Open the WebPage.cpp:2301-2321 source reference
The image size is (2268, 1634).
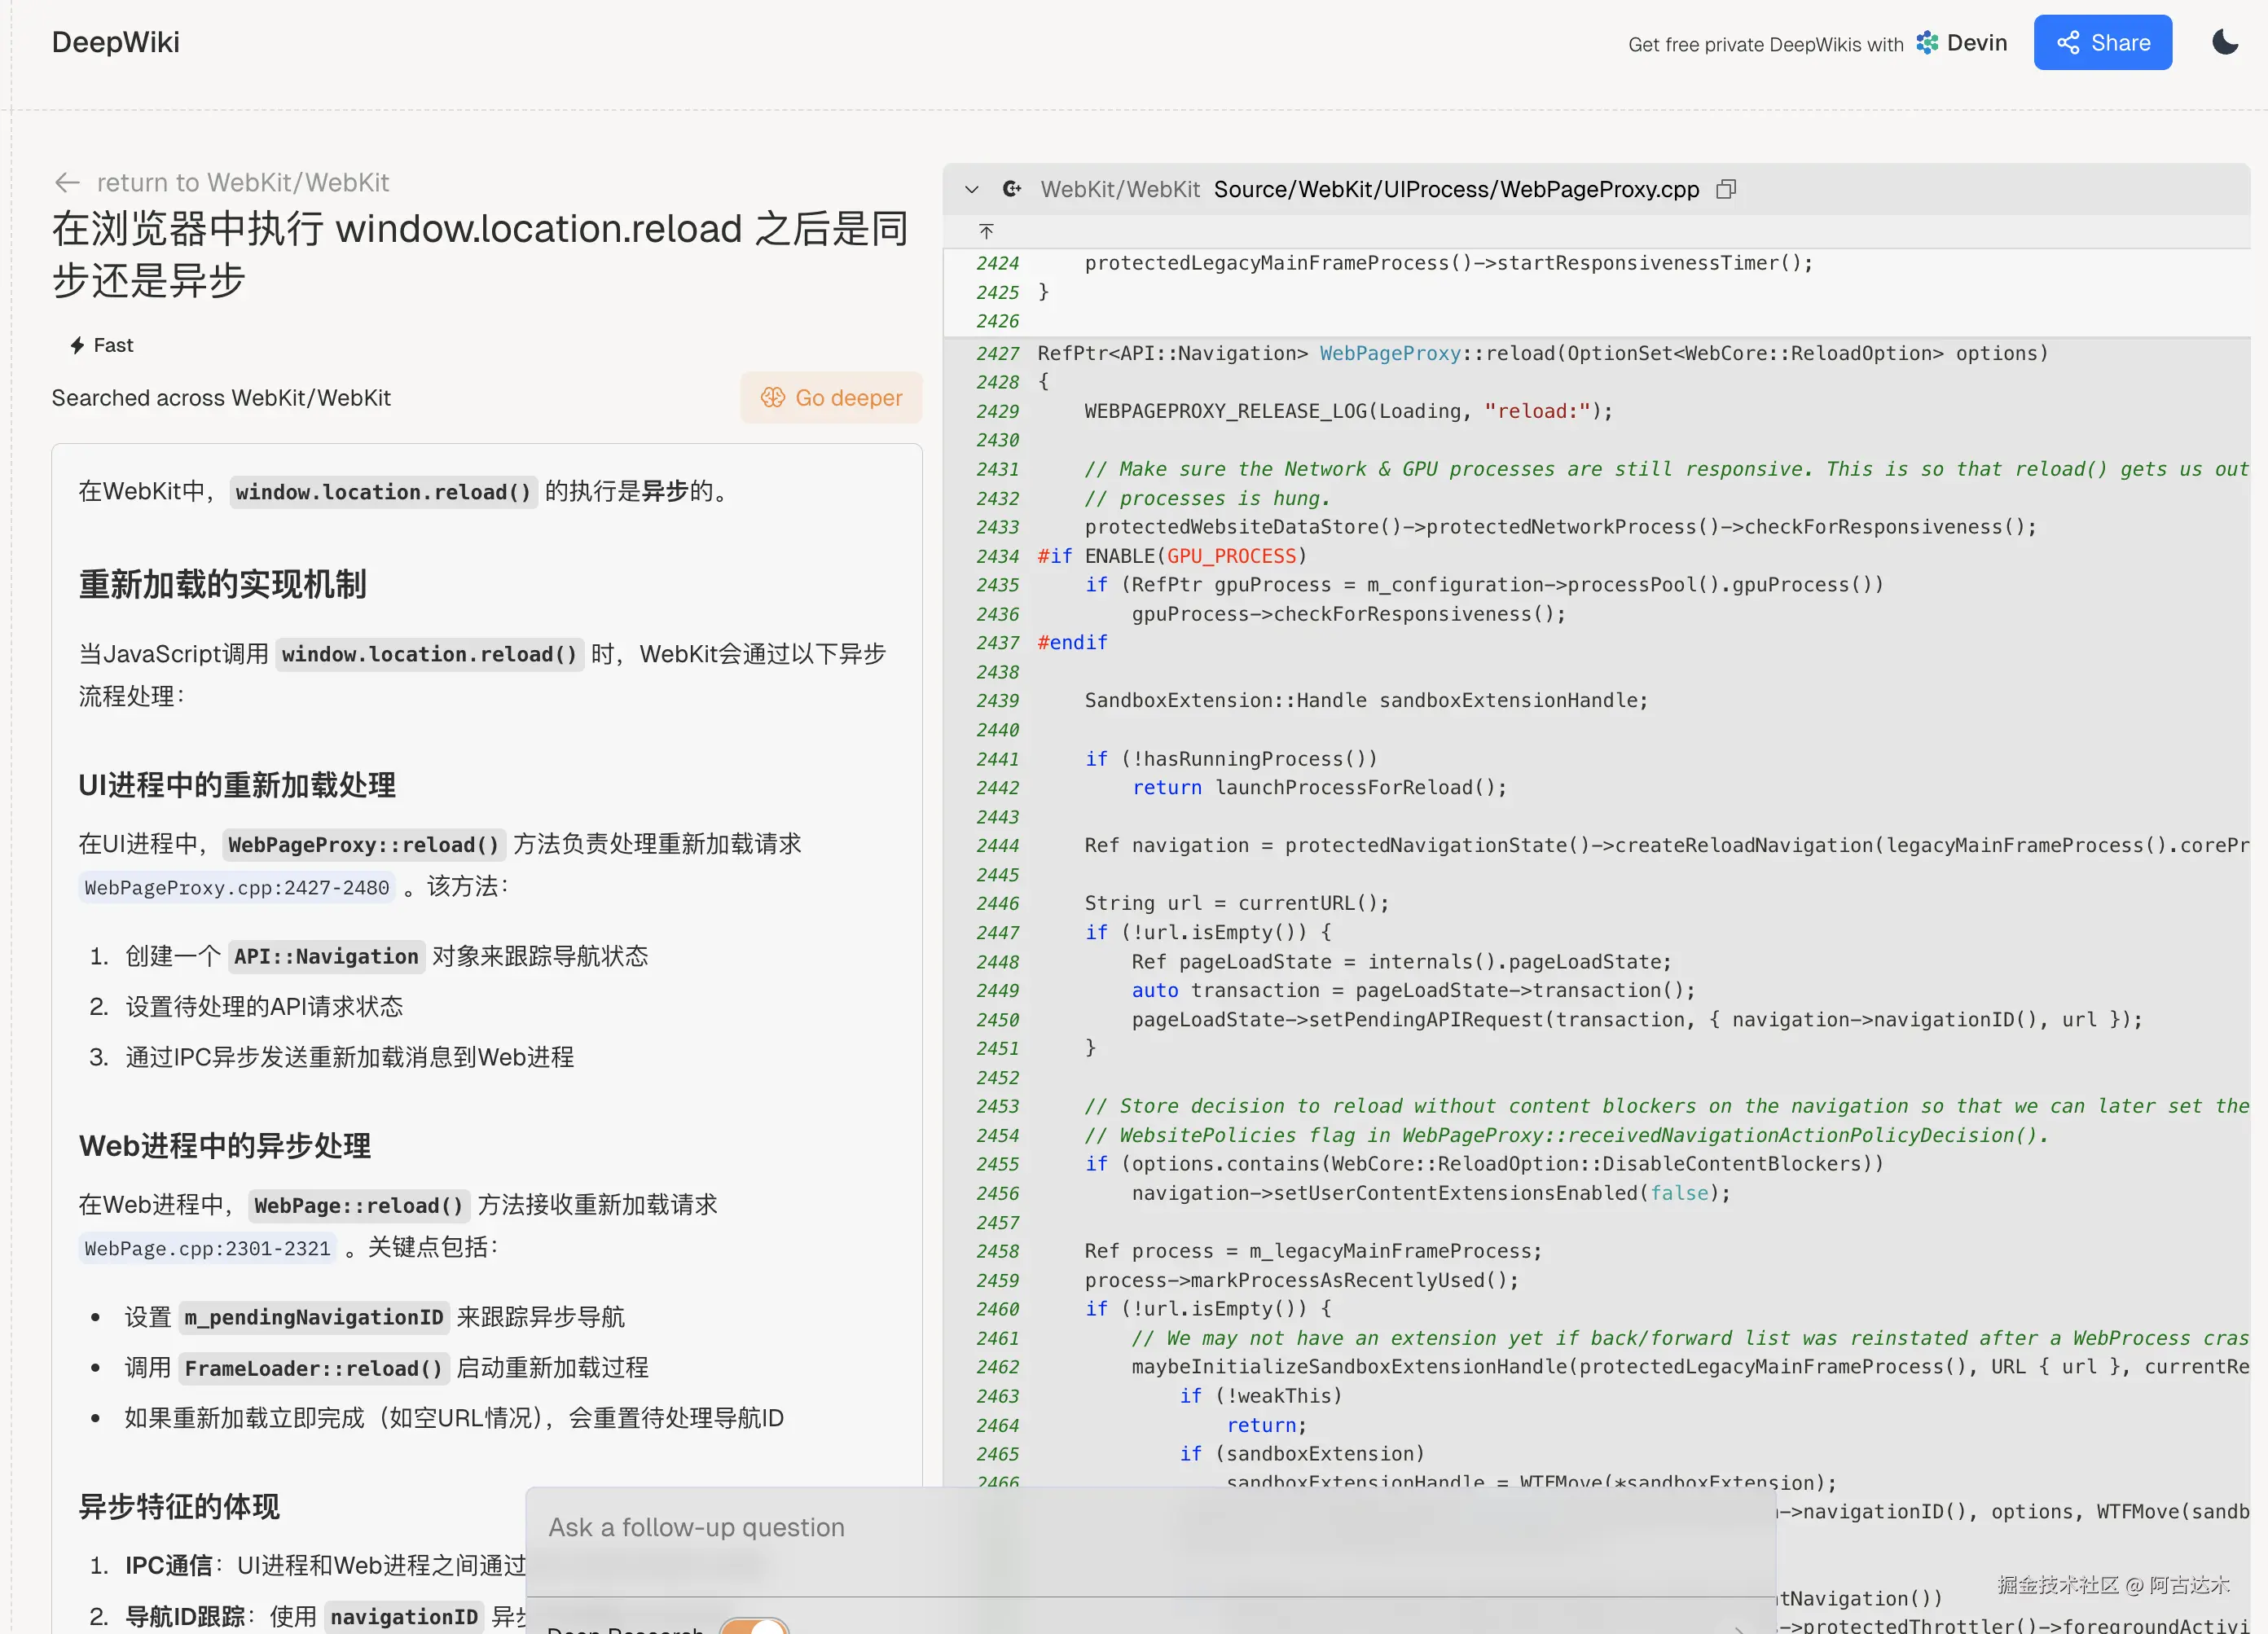pyautogui.click(x=207, y=1248)
